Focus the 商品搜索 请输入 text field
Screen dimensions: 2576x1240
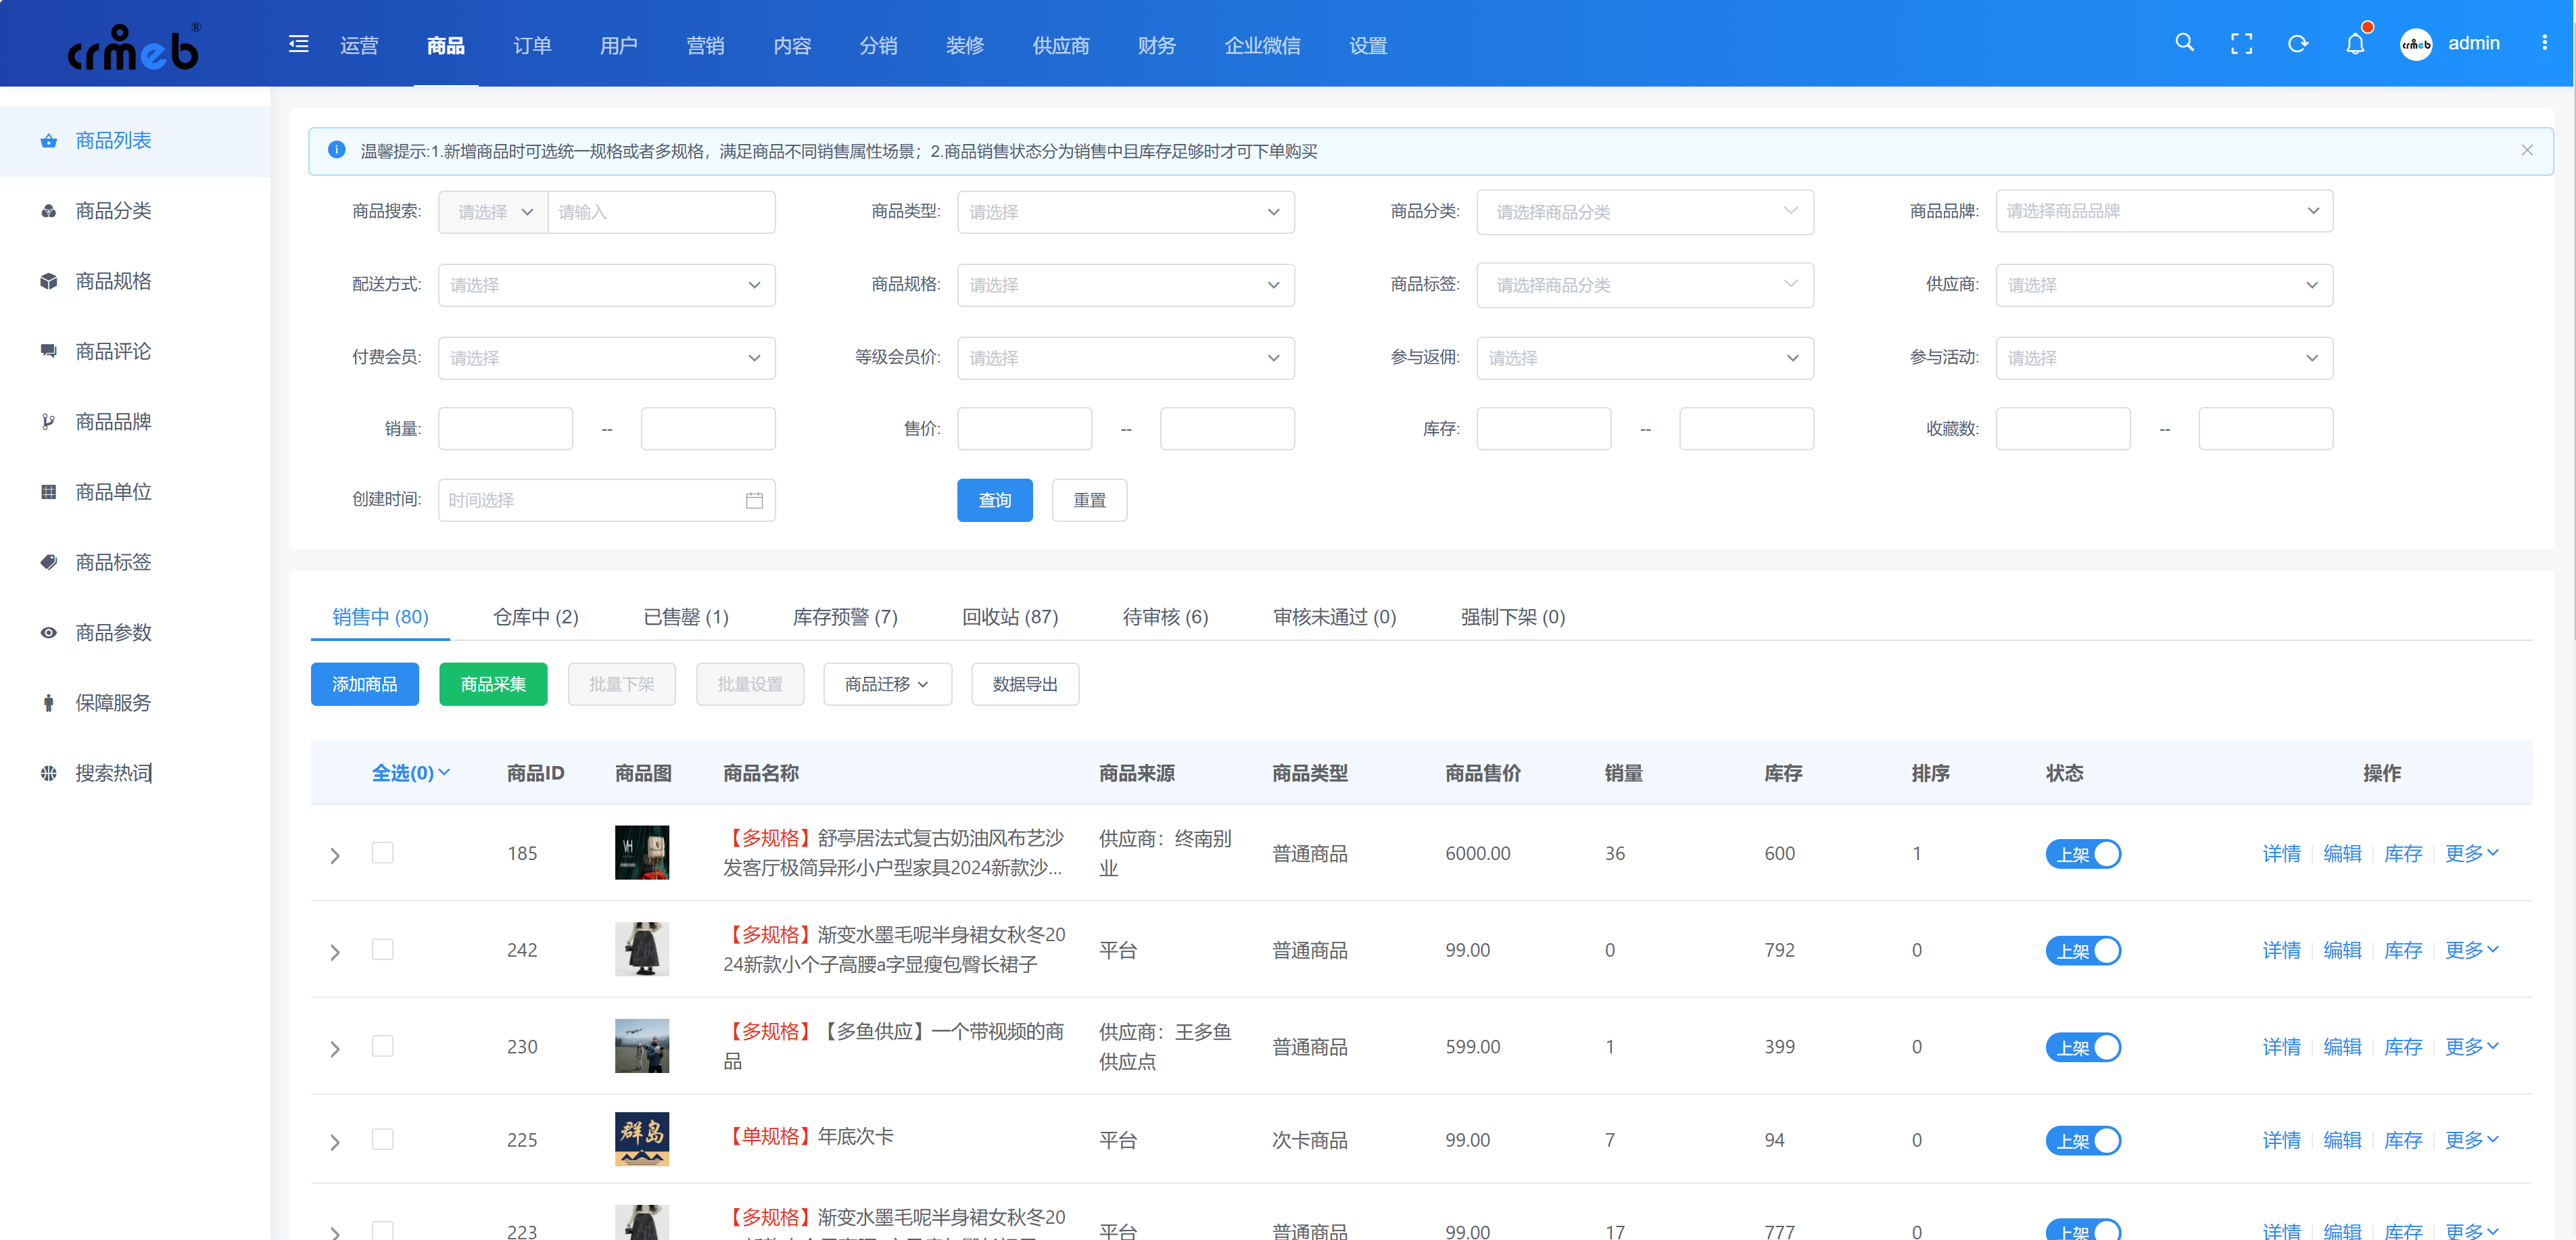pyautogui.click(x=661, y=212)
